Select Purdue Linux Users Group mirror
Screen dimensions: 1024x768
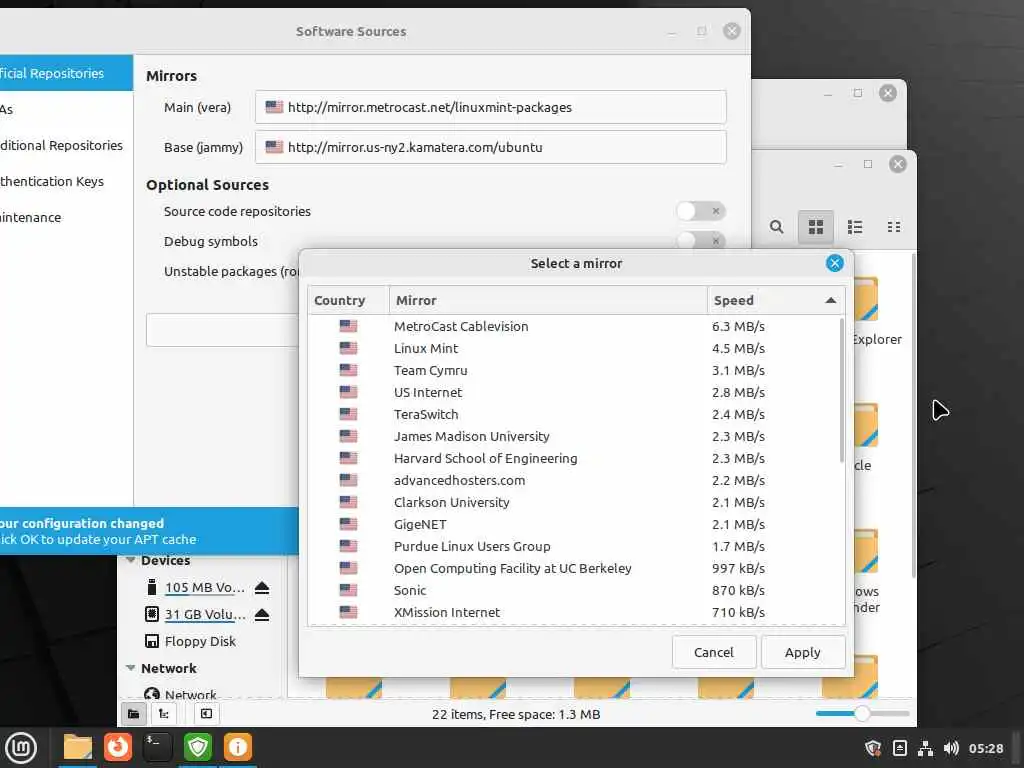[573, 546]
